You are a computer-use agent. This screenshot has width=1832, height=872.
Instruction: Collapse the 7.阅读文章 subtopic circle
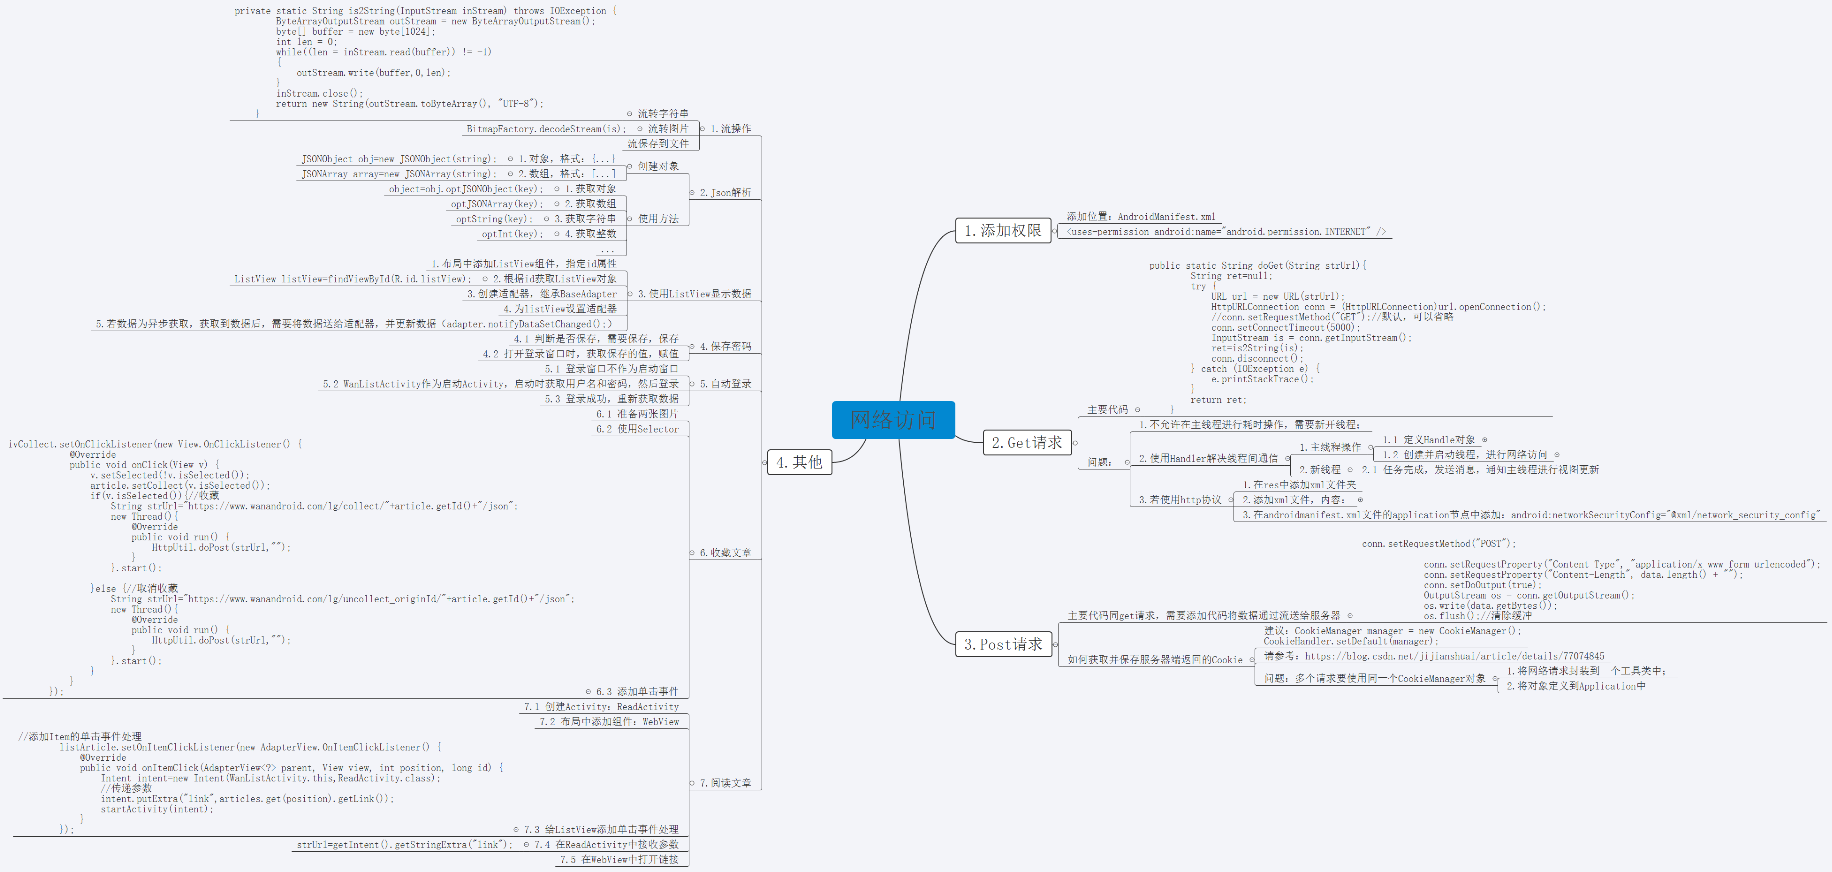click(692, 783)
